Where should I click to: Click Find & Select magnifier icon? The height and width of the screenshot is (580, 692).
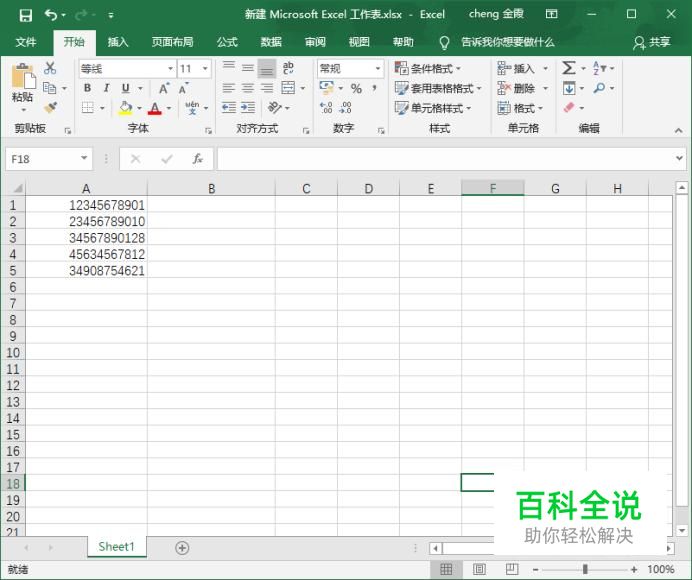[599, 88]
